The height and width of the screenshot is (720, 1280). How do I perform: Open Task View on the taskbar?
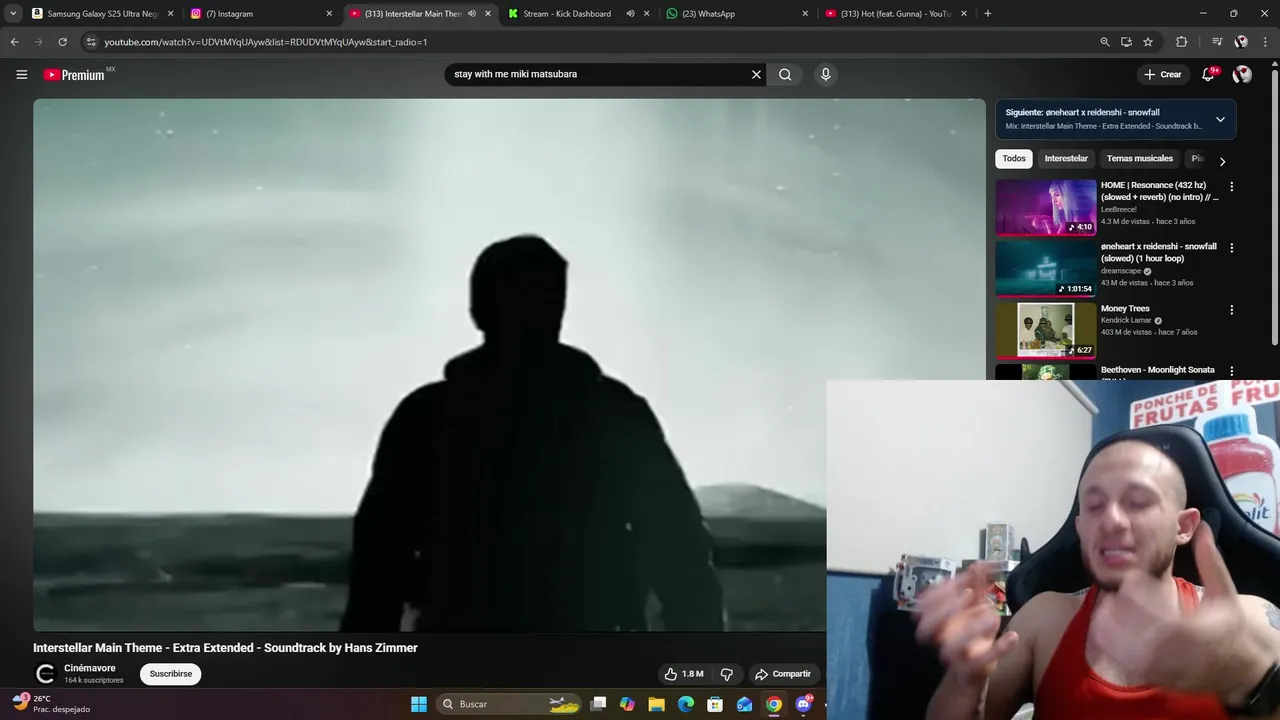click(598, 704)
